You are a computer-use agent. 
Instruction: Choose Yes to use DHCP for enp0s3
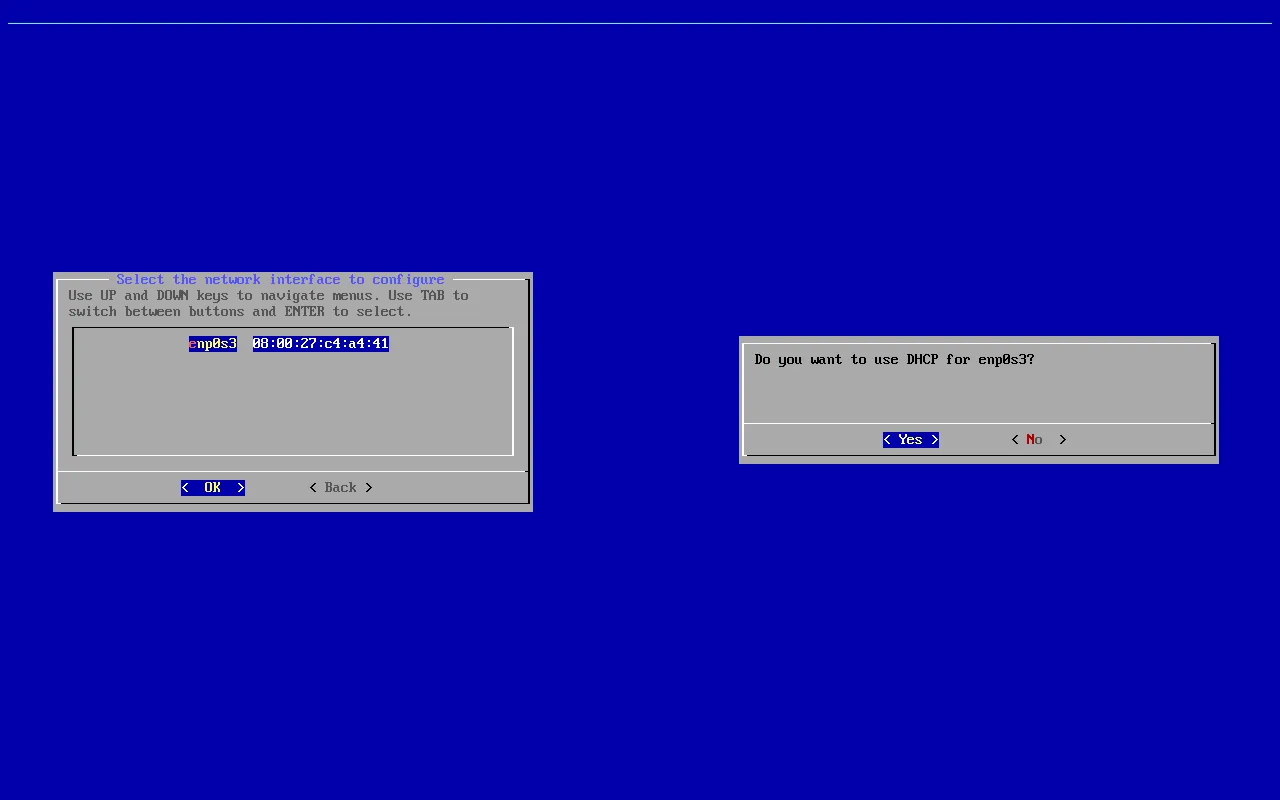(910, 440)
